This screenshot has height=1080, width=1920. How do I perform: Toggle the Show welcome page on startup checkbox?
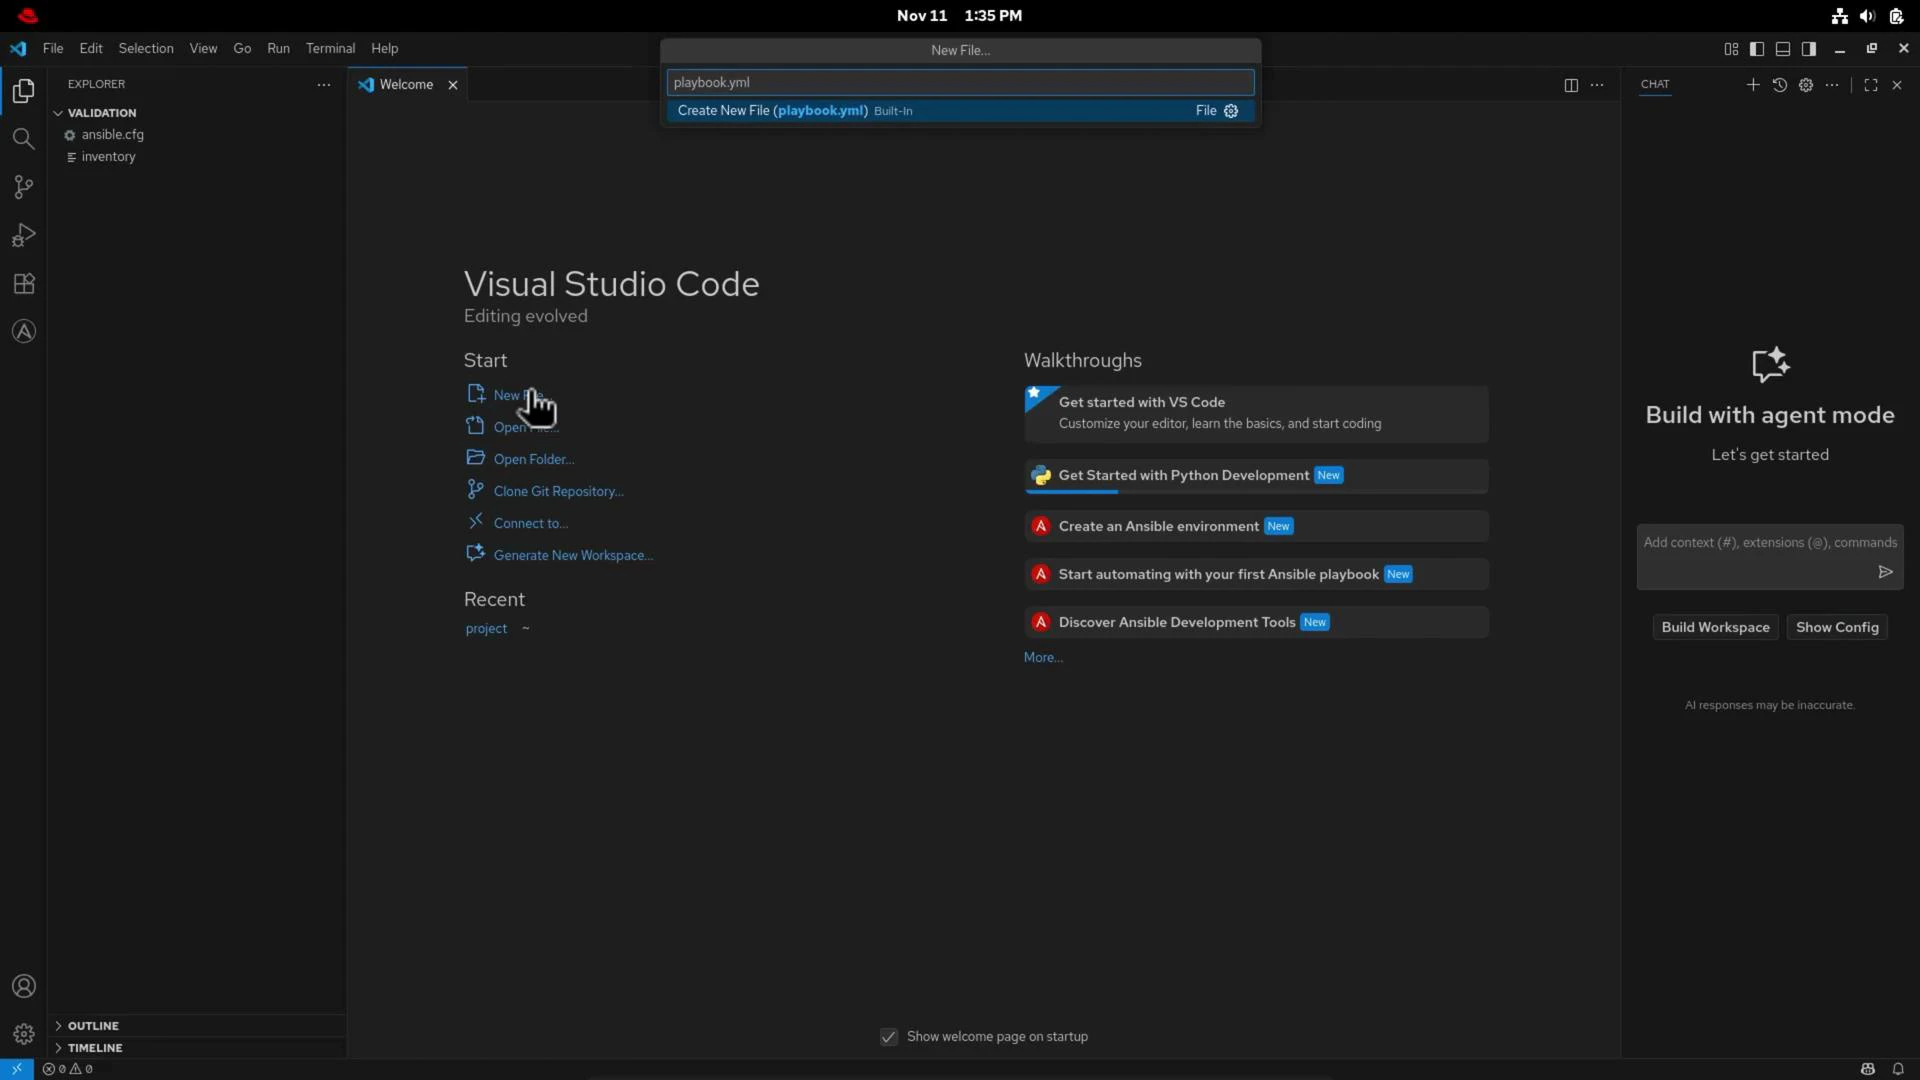tap(888, 1037)
